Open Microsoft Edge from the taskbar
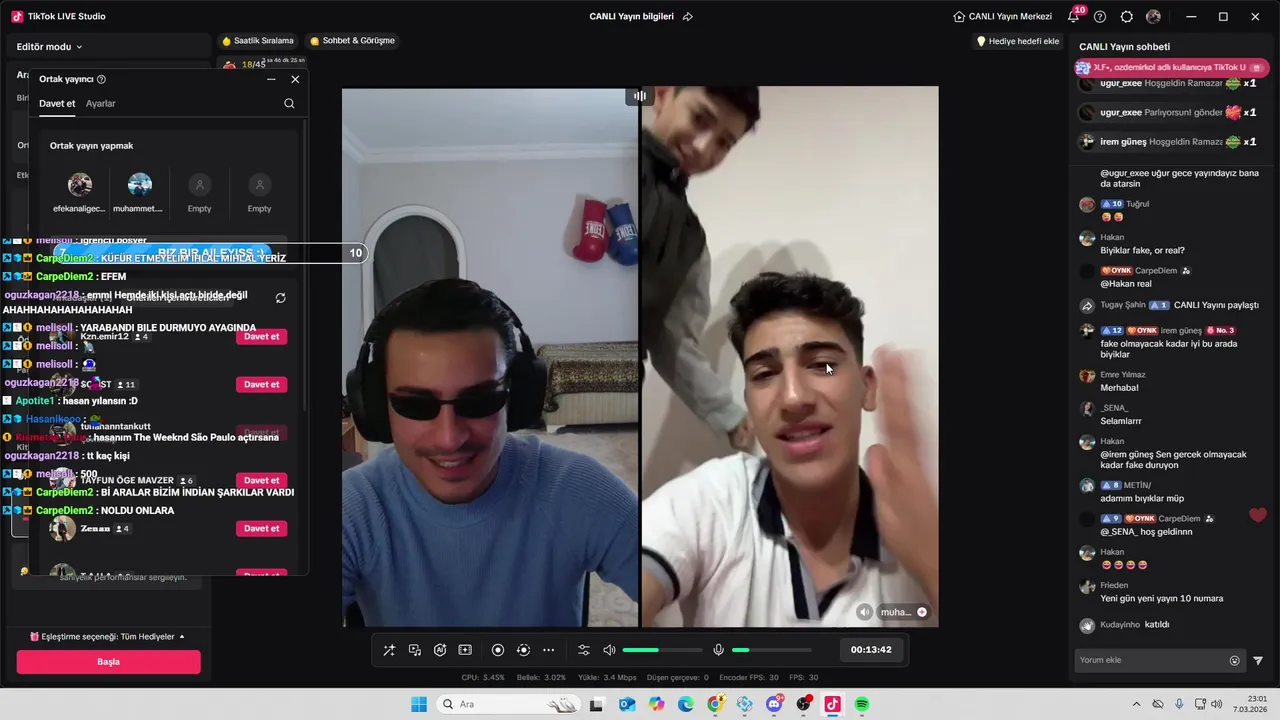The width and height of the screenshot is (1280, 720). coord(686,705)
